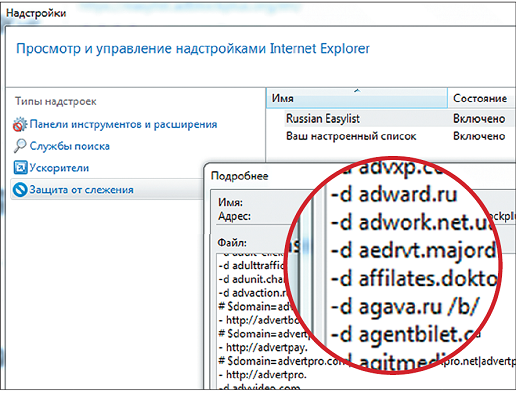This screenshot has height=393, width=516.
Task: Open Панели инструментов и расширения category
Action: tap(123, 124)
